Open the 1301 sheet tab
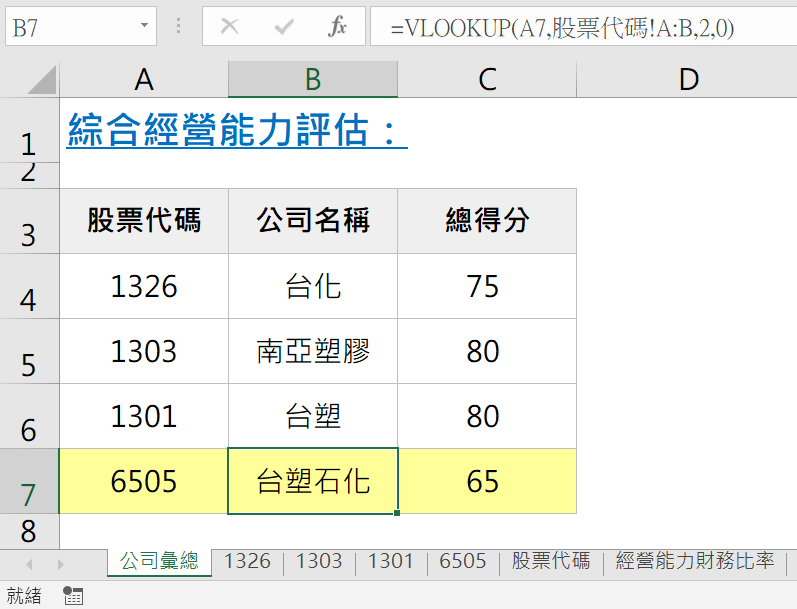This screenshot has width=797, height=609. (x=391, y=562)
